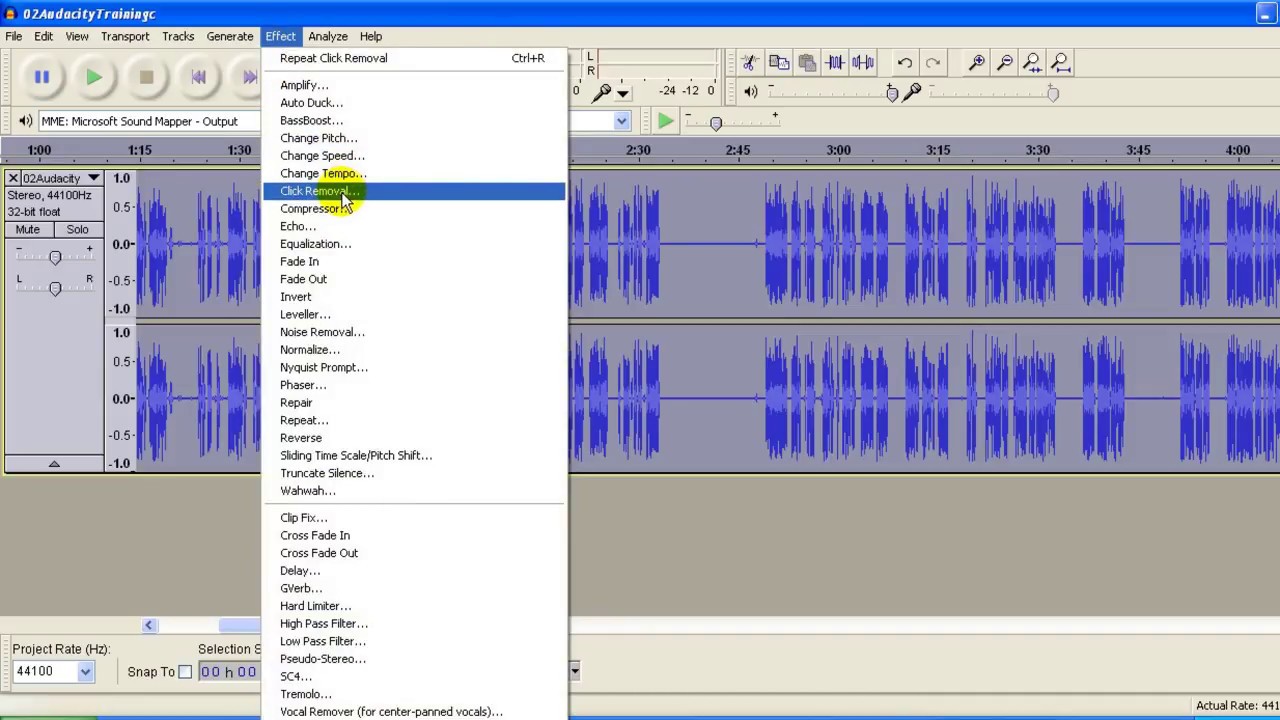1280x720 pixels.
Task: Adjust the track gain slider
Action: [55, 257]
